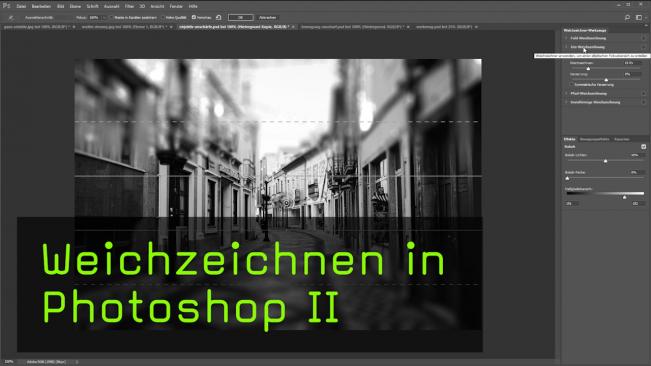Toggle the Bokeh checkbox
The width and height of the screenshot is (651, 366).
pos(644,146)
